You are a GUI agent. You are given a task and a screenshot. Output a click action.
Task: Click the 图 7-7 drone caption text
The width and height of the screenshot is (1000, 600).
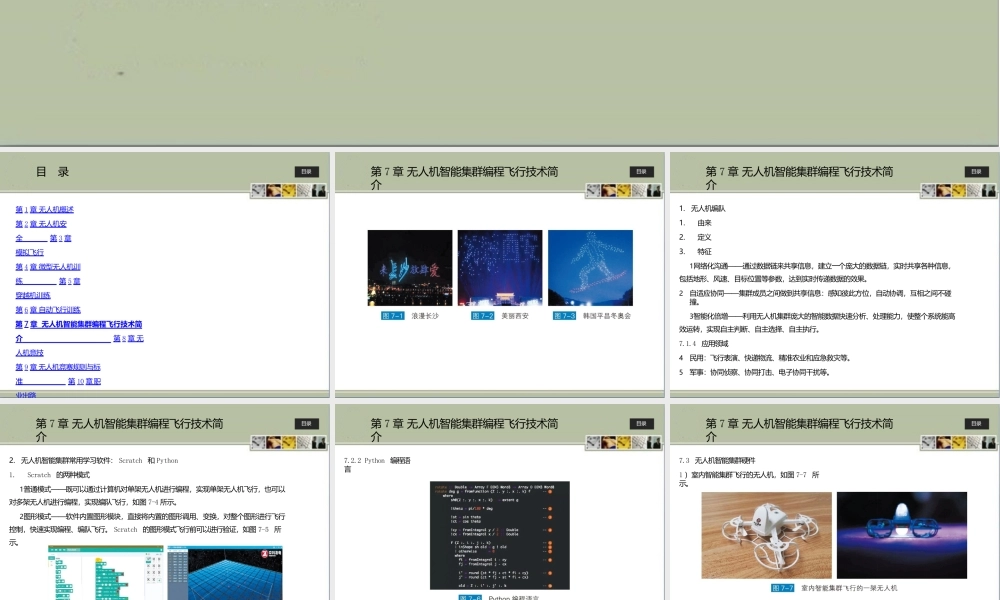point(834,588)
